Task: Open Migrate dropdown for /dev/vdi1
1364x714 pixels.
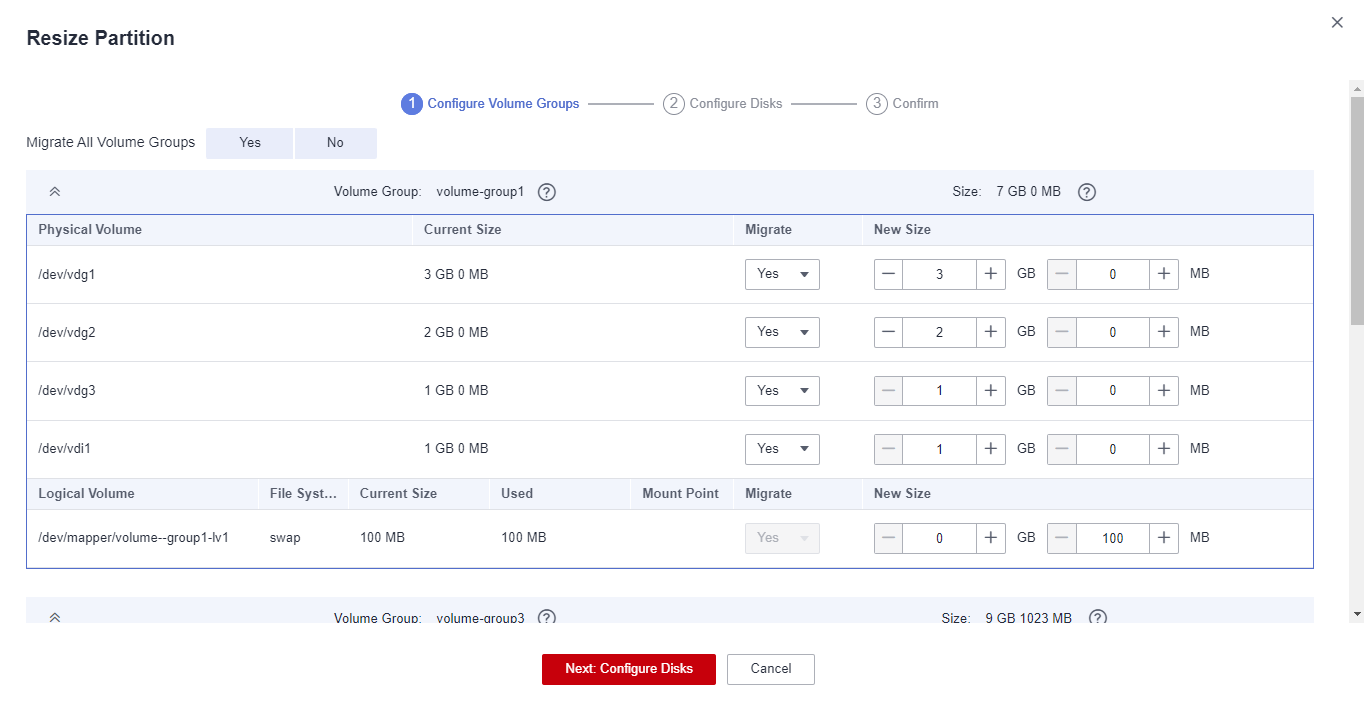Action: coord(782,449)
